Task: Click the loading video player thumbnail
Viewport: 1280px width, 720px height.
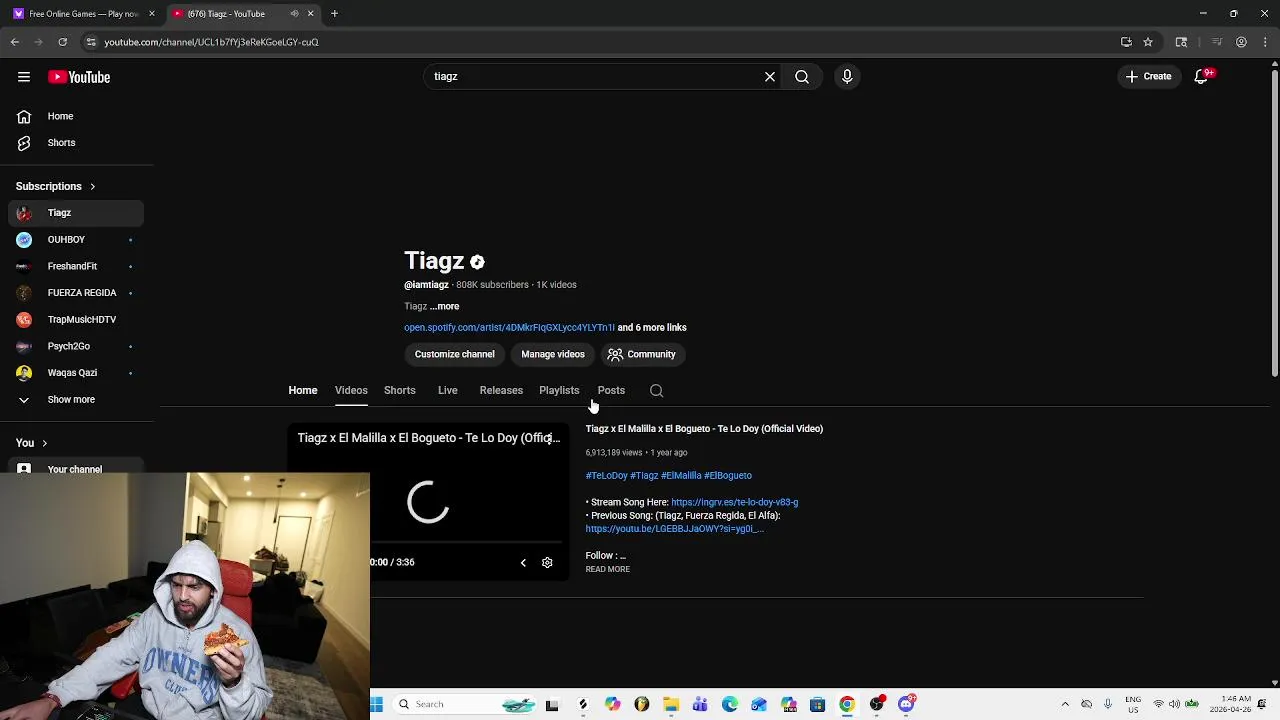Action: [x=429, y=502]
